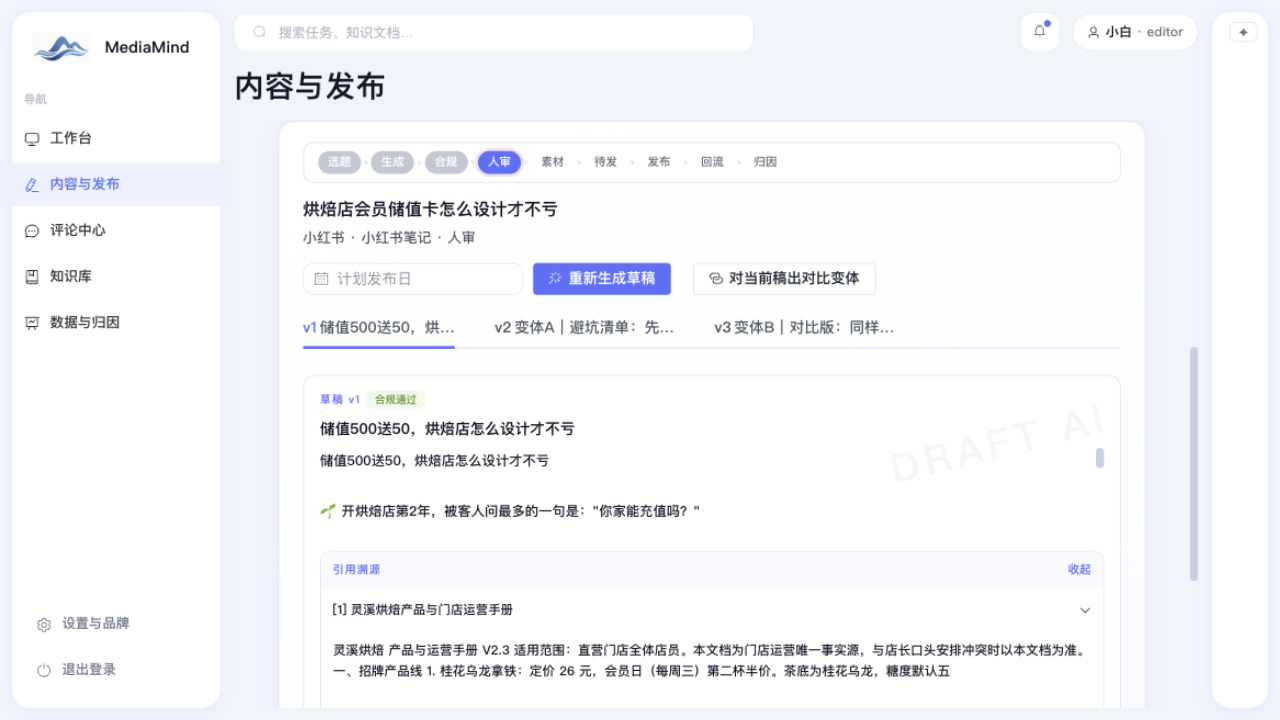The image size is (1280, 720).
Task: Collapse citations with 收起
Action: (x=1079, y=569)
